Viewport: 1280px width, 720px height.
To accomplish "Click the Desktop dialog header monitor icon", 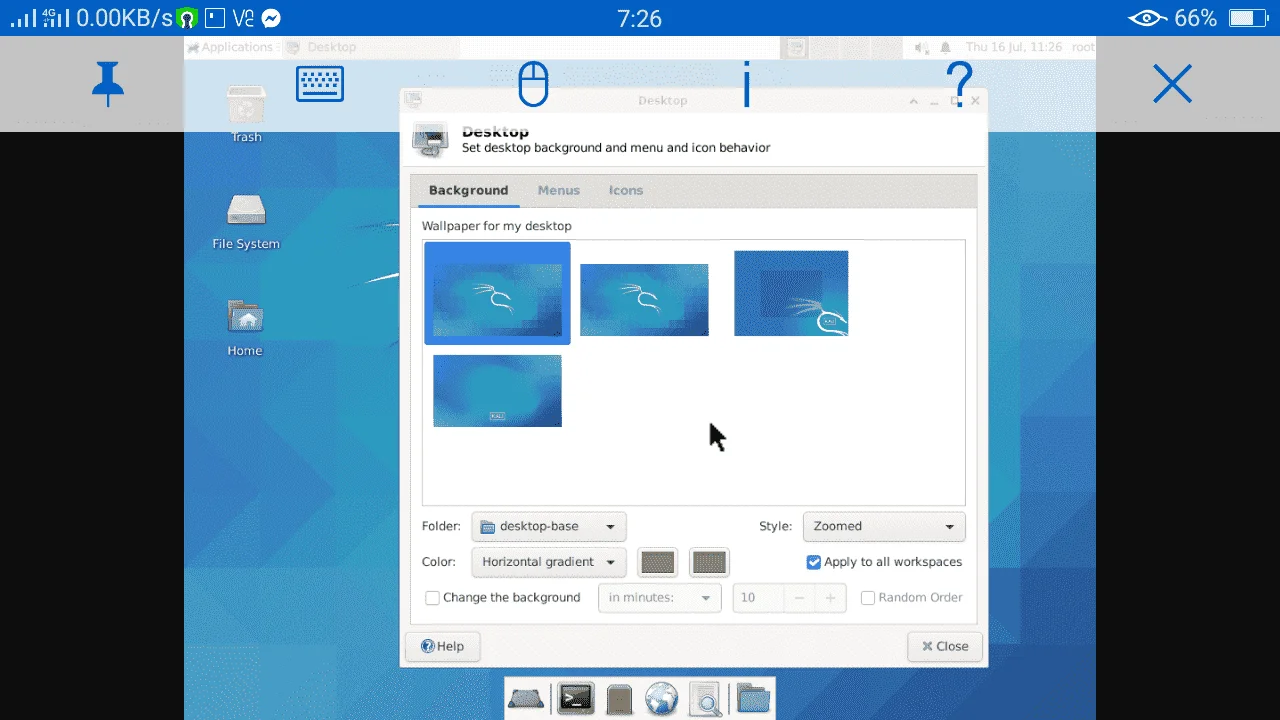I will (x=430, y=140).
